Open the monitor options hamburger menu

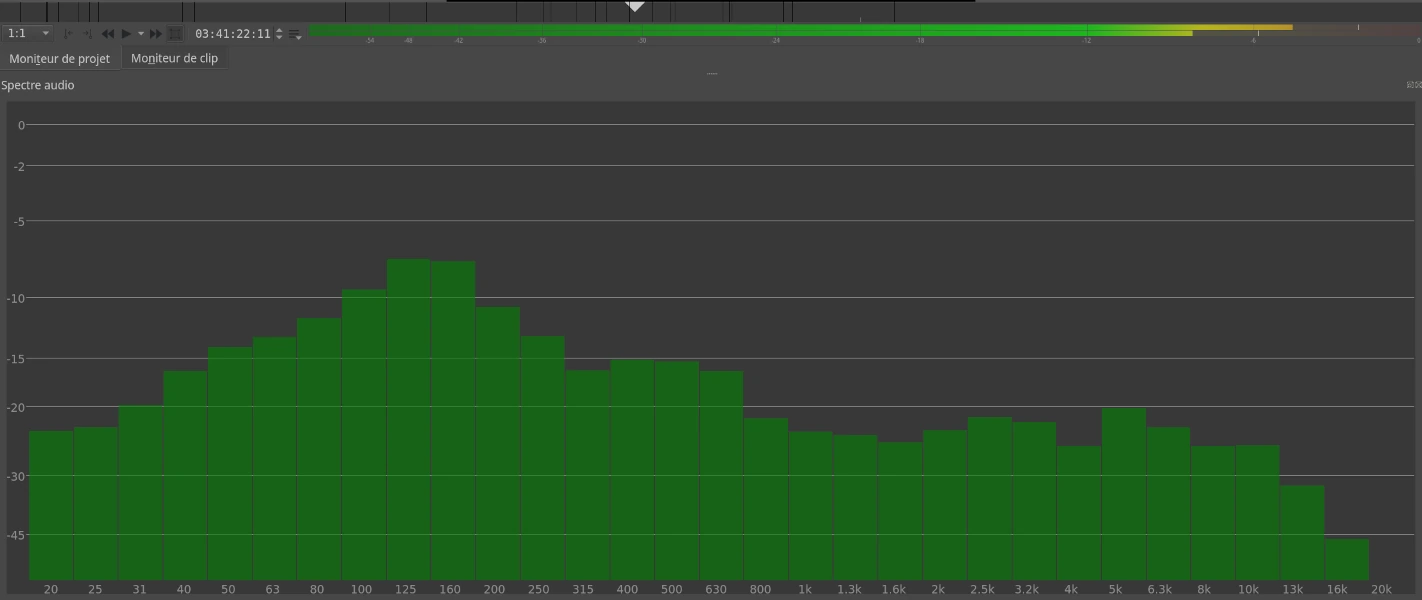pos(296,34)
